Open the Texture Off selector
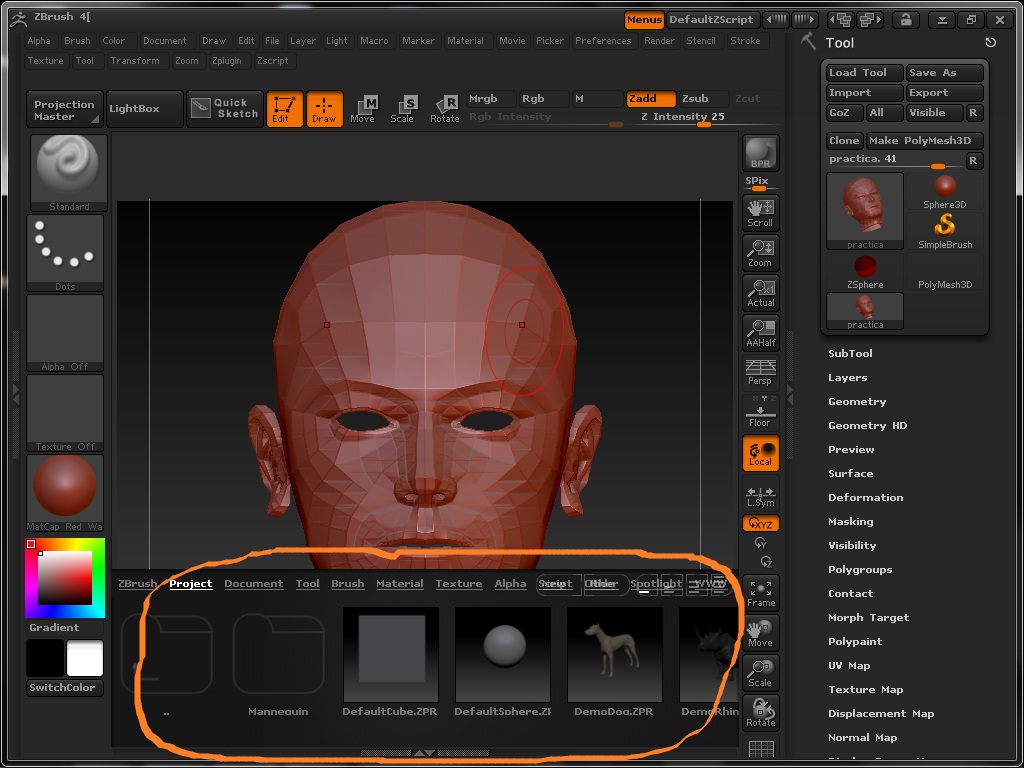 pos(65,413)
